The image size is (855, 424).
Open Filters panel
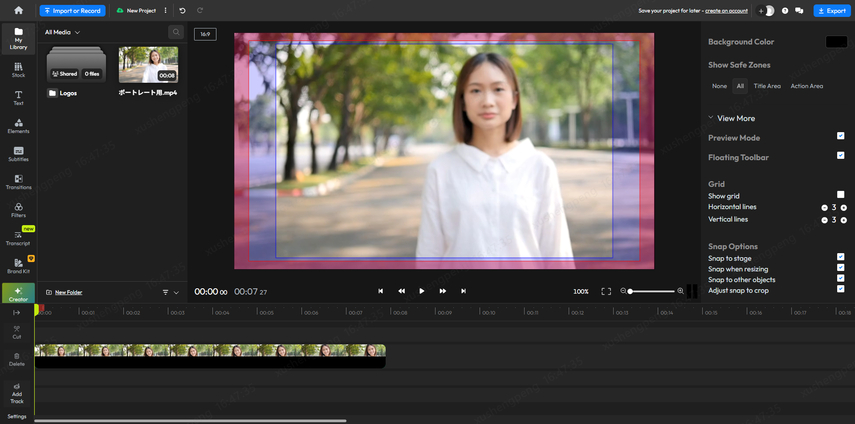pos(19,210)
